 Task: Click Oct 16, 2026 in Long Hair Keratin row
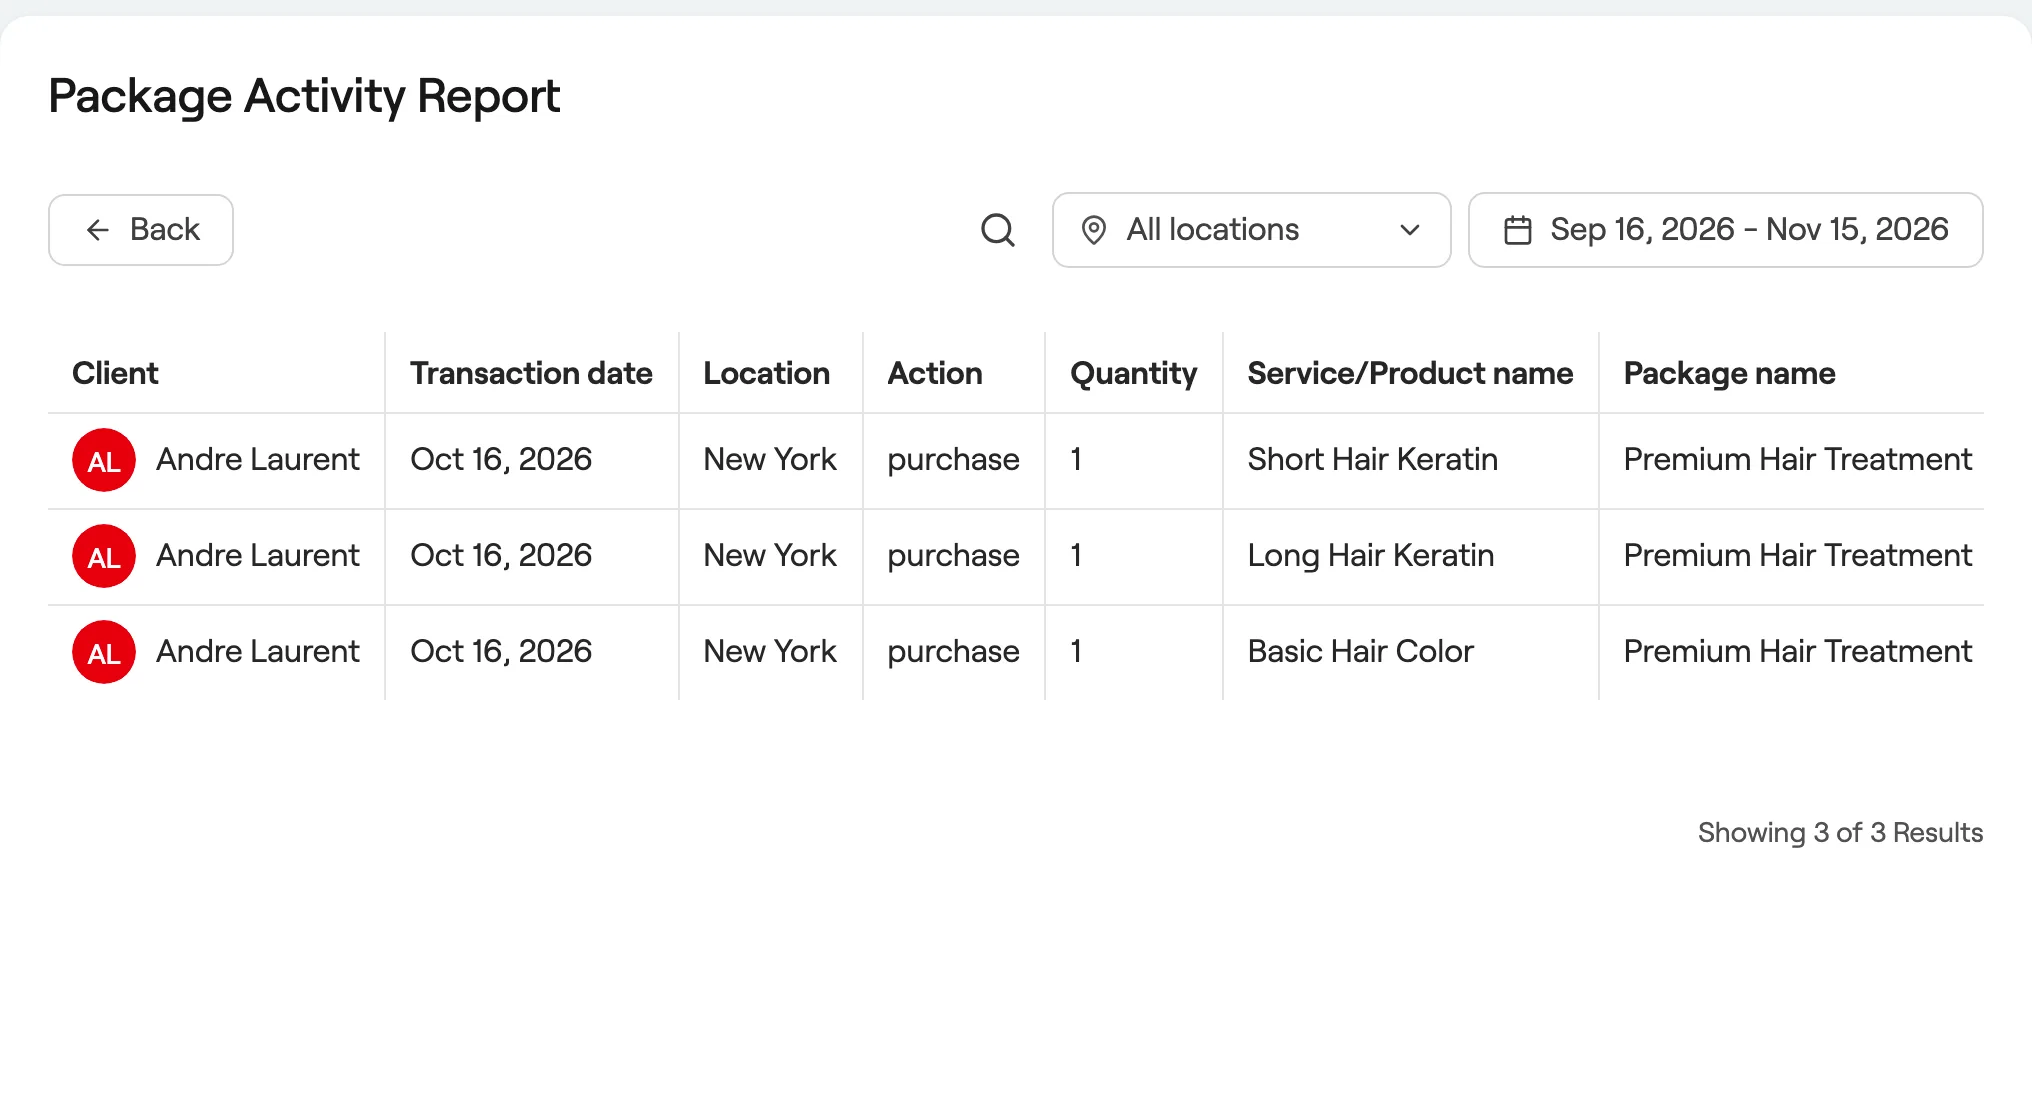[x=501, y=555]
